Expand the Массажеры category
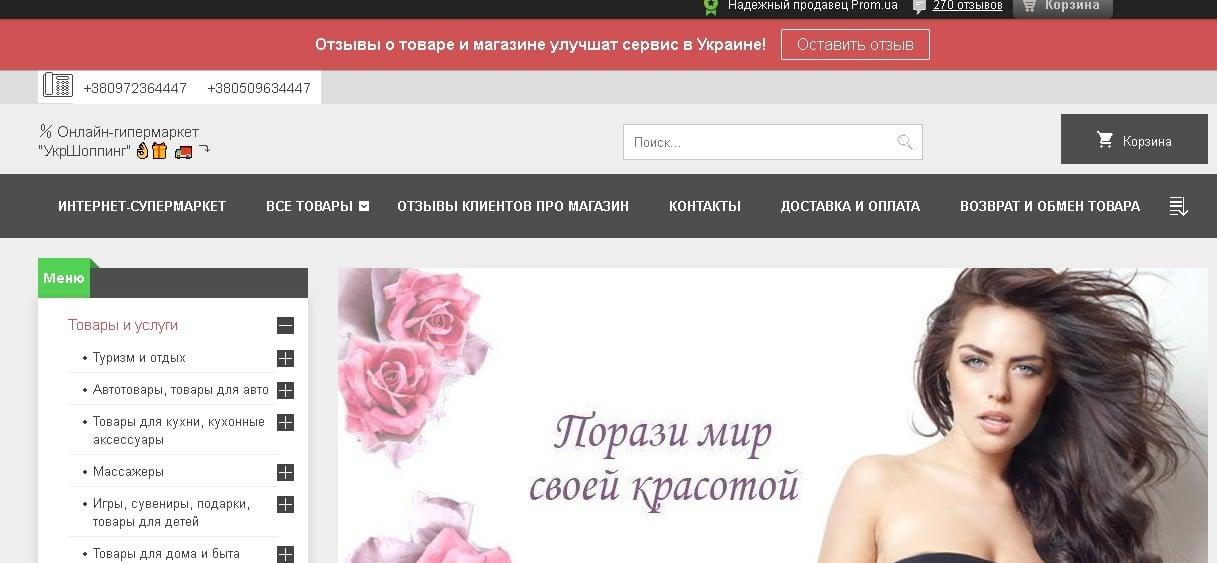This screenshot has width=1217, height=563. click(285, 472)
